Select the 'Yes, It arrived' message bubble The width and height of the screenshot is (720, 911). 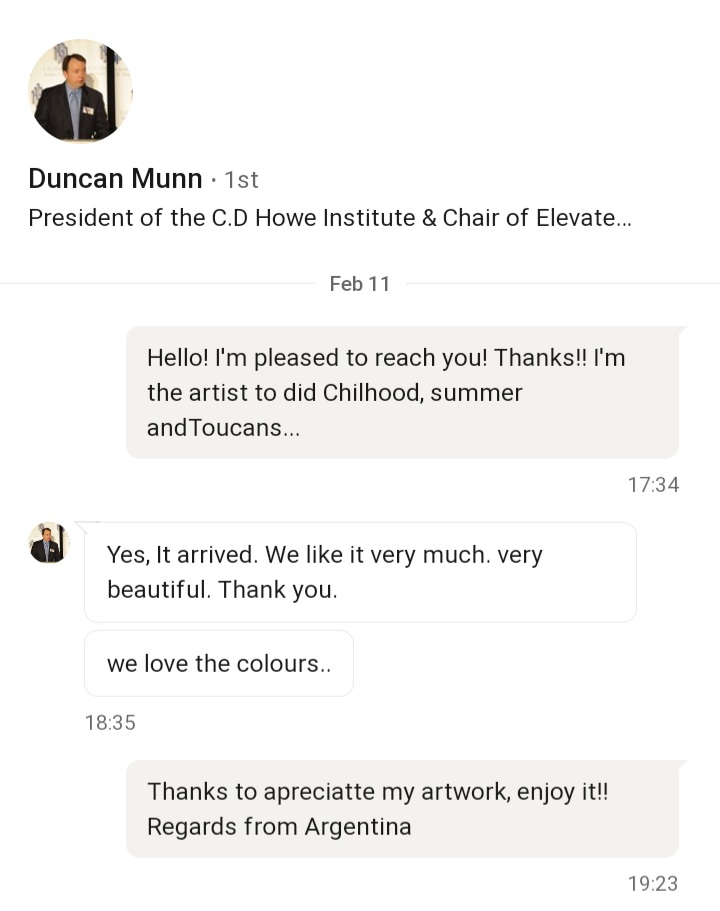click(x=360, y=572)
